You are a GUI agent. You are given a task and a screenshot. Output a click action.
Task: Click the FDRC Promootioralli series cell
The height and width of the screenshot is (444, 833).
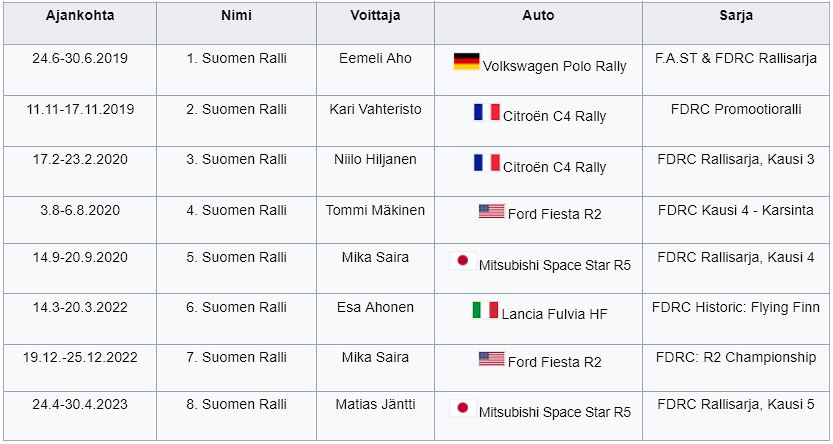click(736, 108)
